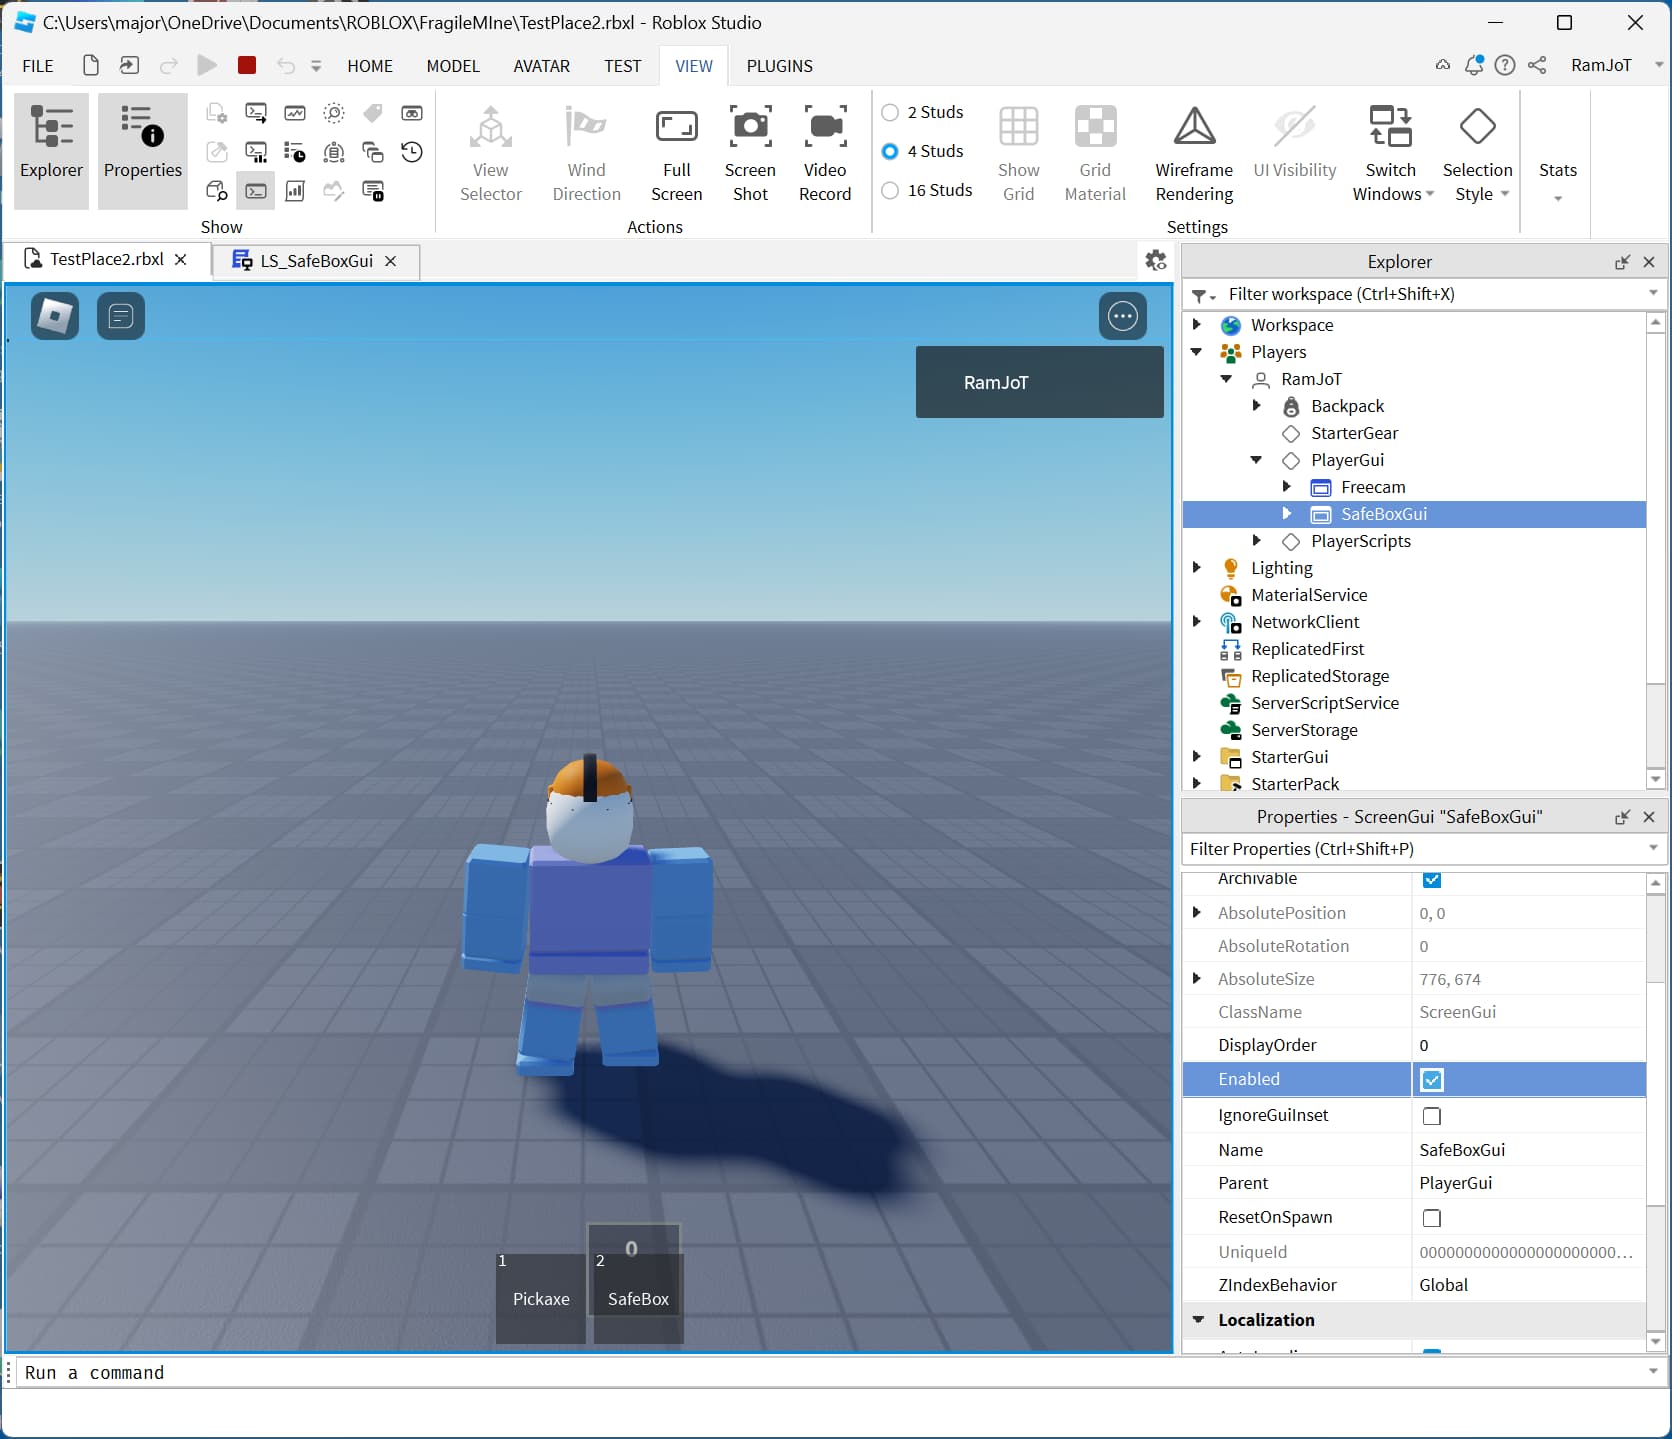The width and height of the screenshot is (1672, 1439).
Task: Enter Full Screen mode
Action: 677,150
